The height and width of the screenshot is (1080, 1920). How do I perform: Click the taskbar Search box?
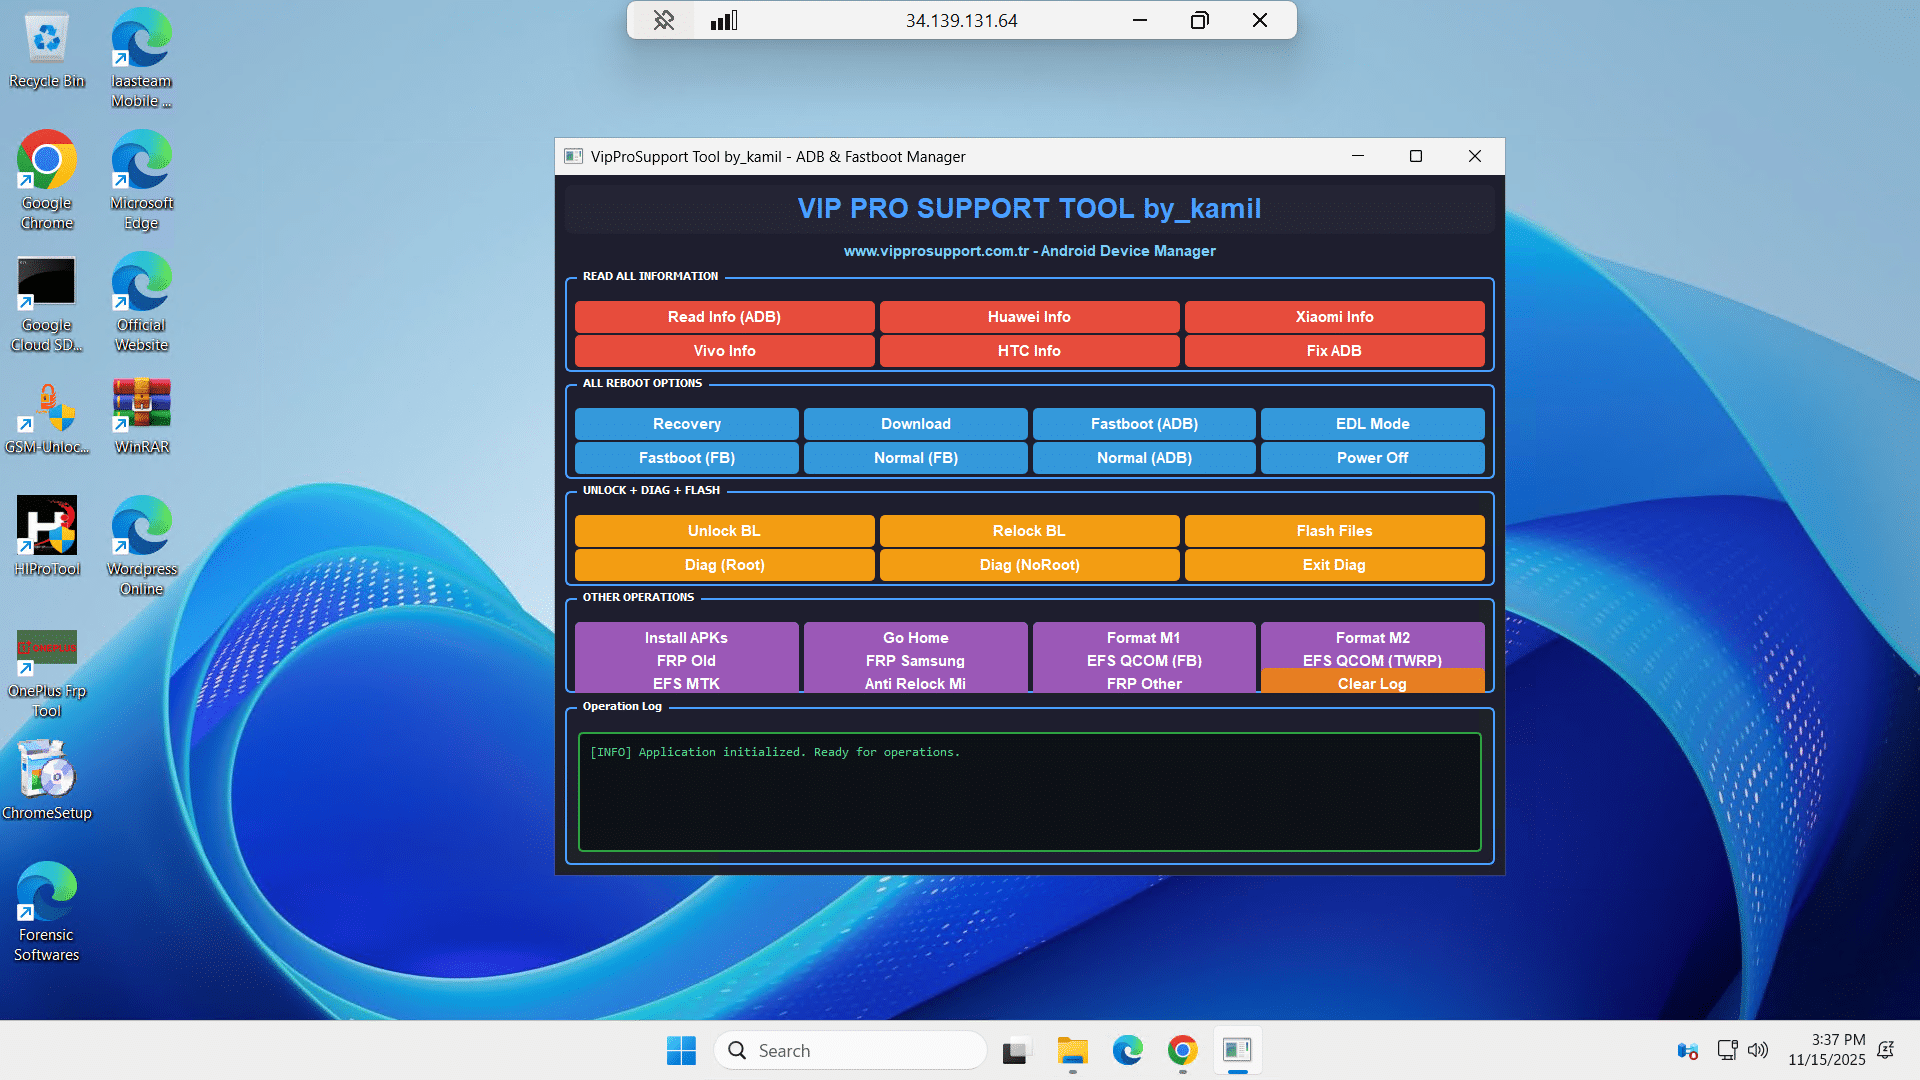point(850,1050)
